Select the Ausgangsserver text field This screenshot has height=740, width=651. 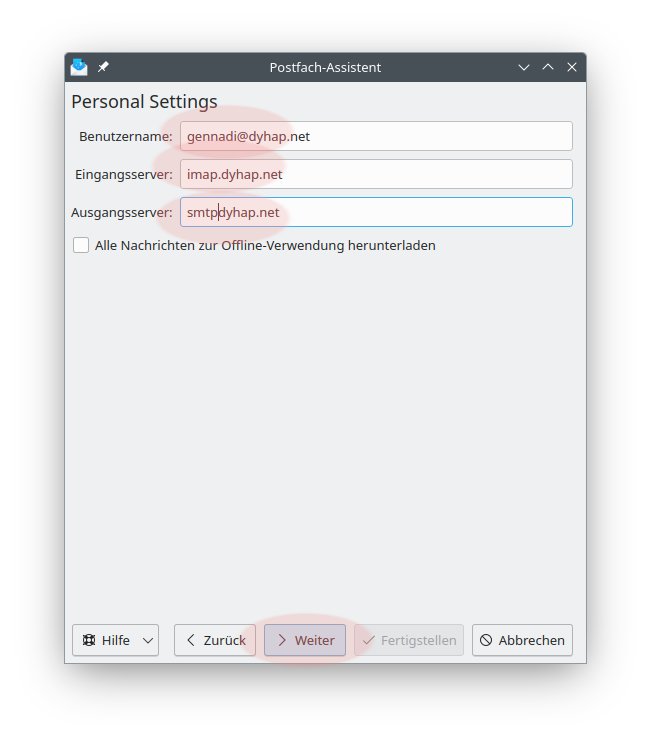pyautogui.click(x=376, y=212)
